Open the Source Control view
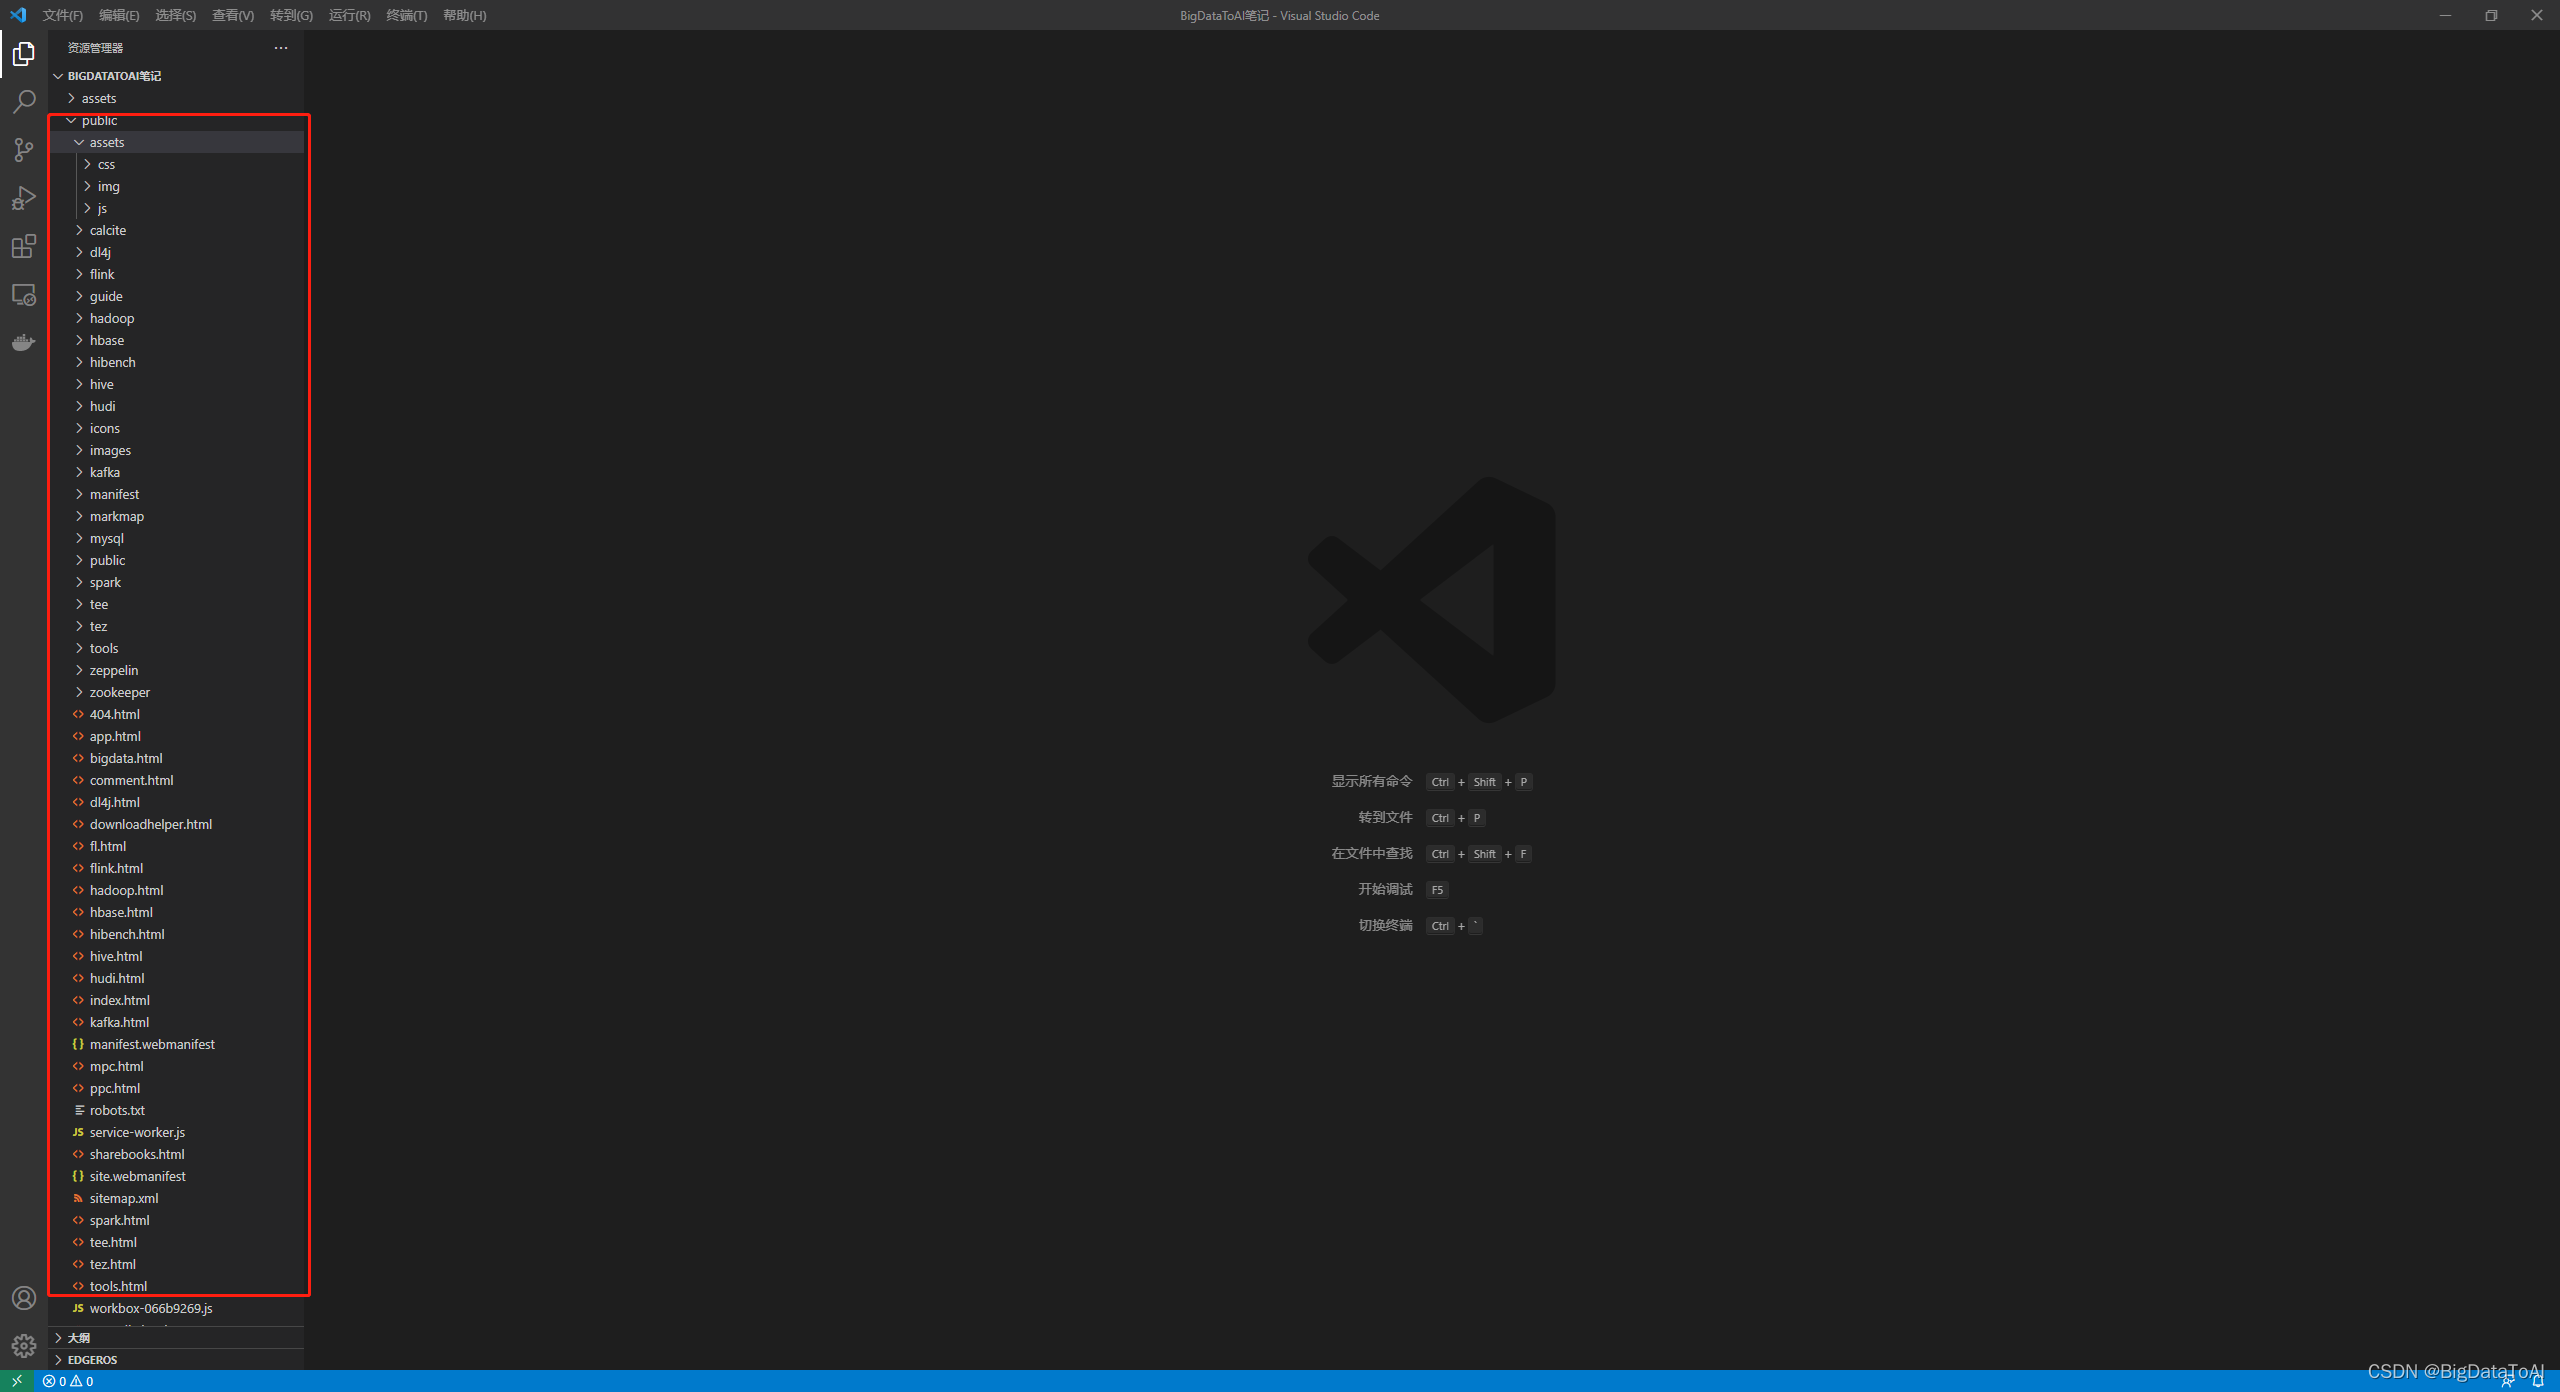Screen dimensions: 2560x1392 (x=24, y=150)
